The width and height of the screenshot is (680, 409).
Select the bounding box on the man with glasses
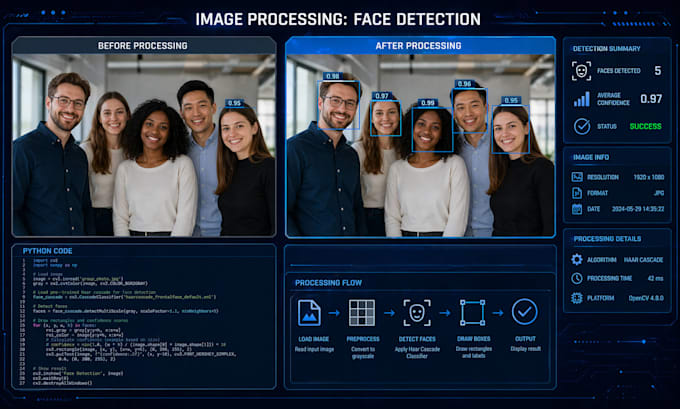339,105
